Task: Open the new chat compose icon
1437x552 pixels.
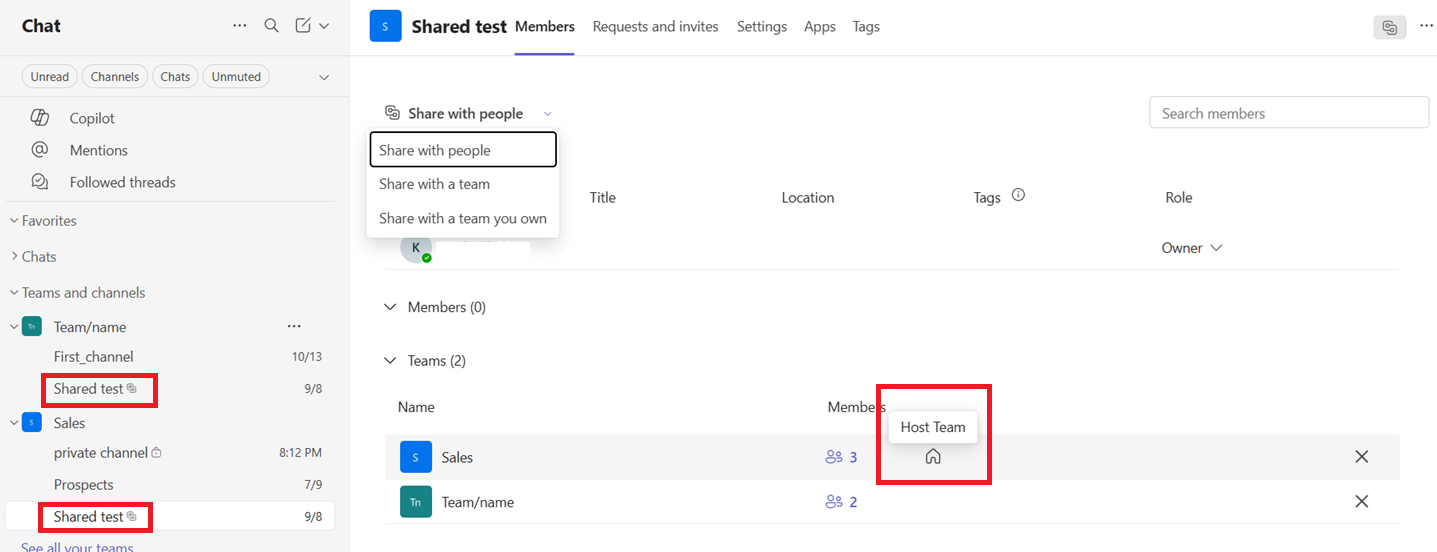Action: [x=303, y=26]
